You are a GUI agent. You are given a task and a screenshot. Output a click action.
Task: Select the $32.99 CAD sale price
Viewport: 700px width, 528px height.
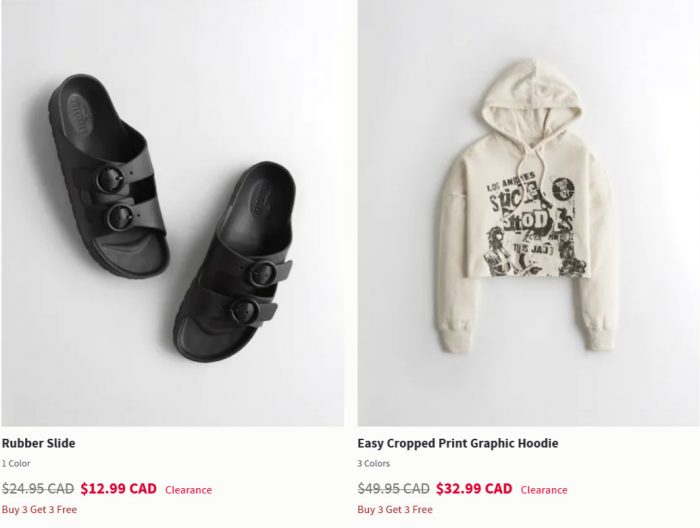click(474, 488)
